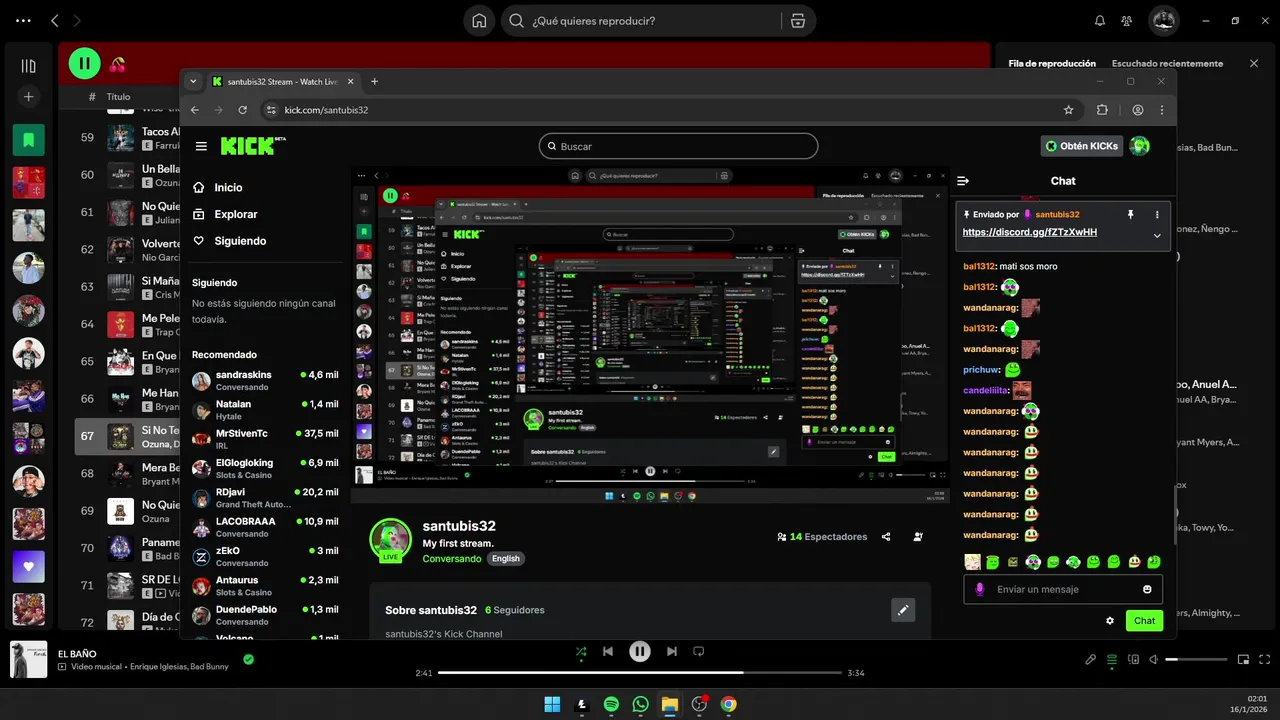Open the Fila de reproducción tab
Viewport: 1280px width, 720px height.
pos(1052,63)
